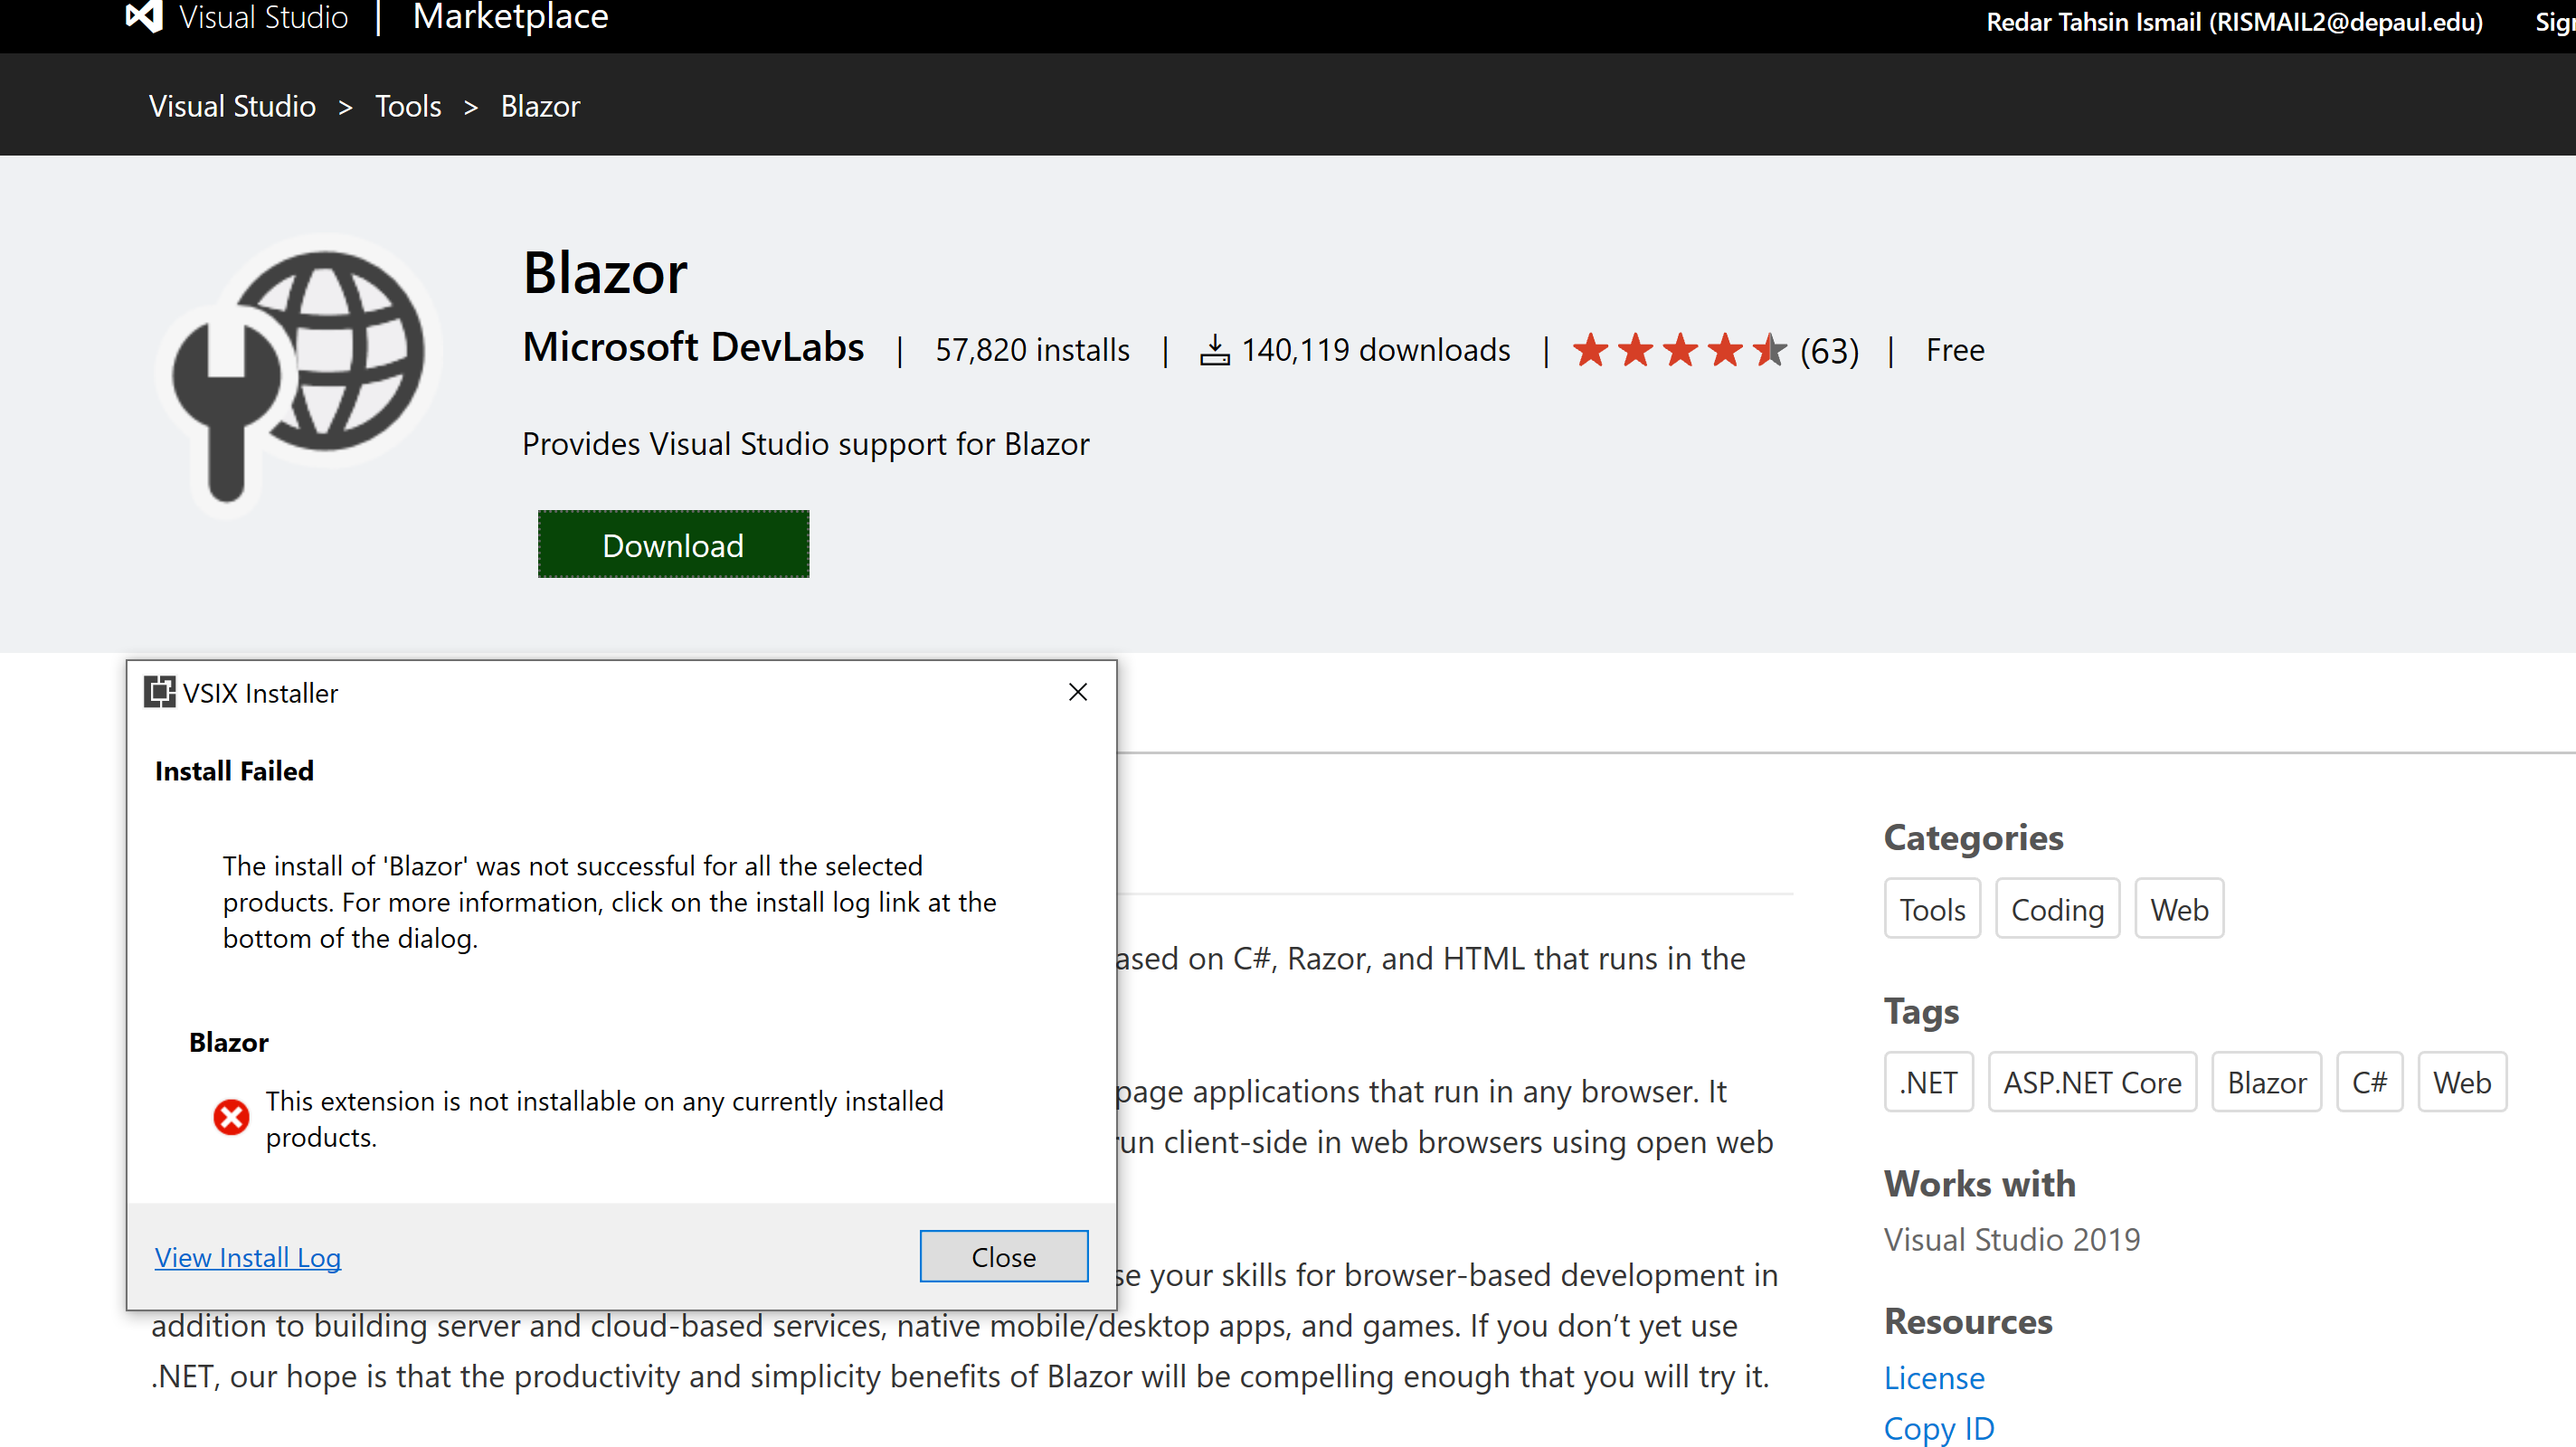
Task: Select the Coding category tag
Action: point(2057,908)
